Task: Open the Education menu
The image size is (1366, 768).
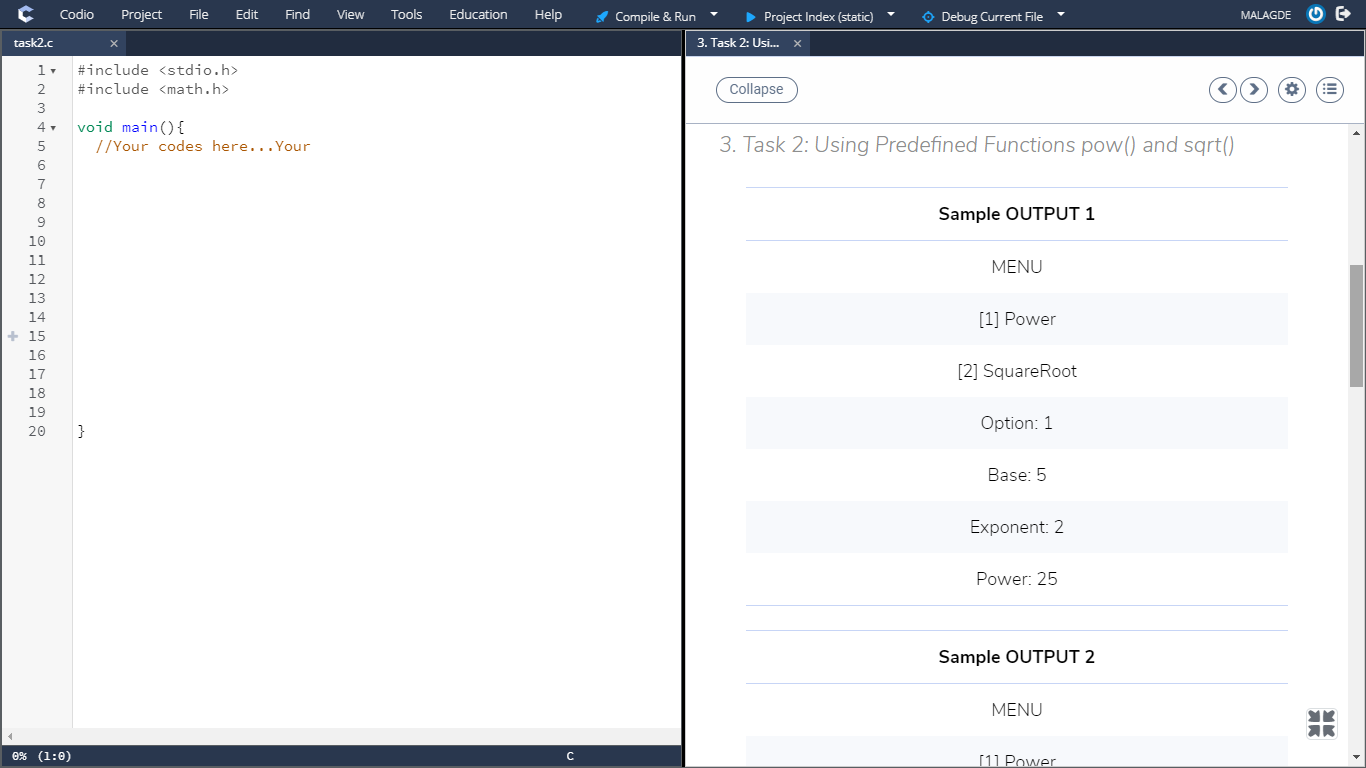Action: [x=478, y=14]
